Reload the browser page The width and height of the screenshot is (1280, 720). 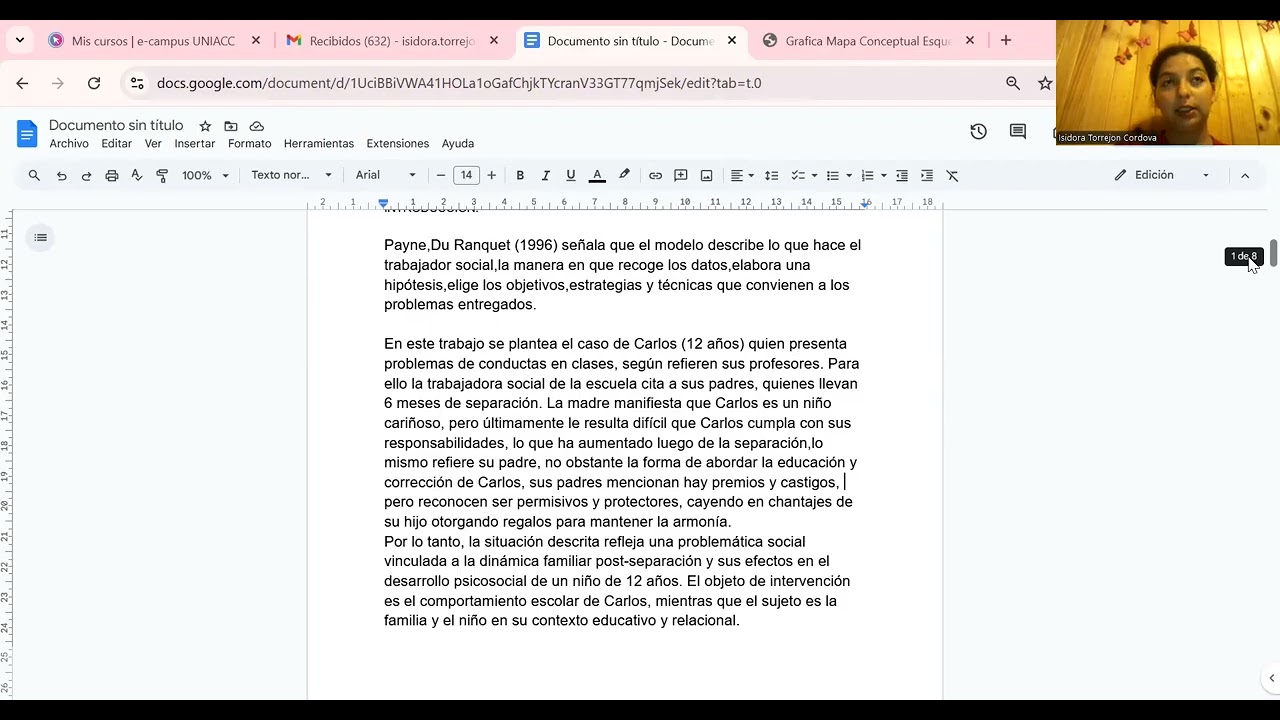(x=94, y=83)
